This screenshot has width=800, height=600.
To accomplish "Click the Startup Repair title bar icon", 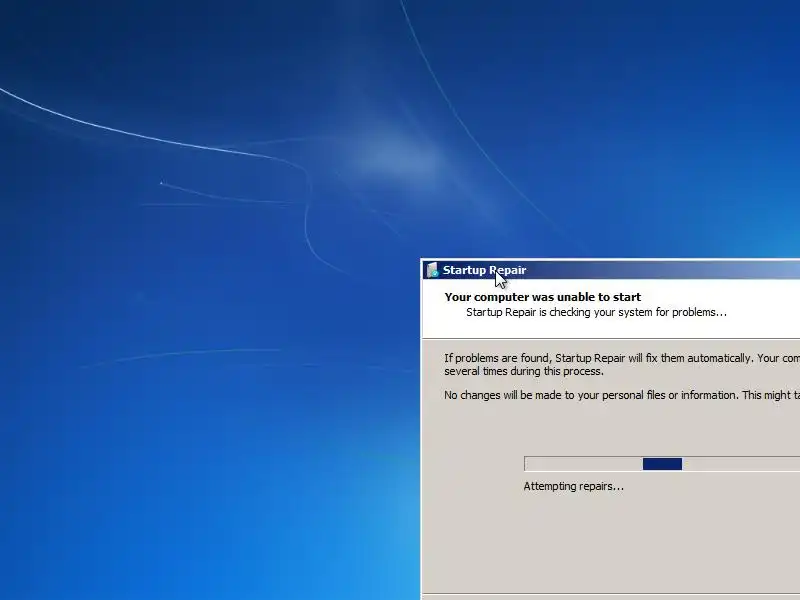I will 432,270.
